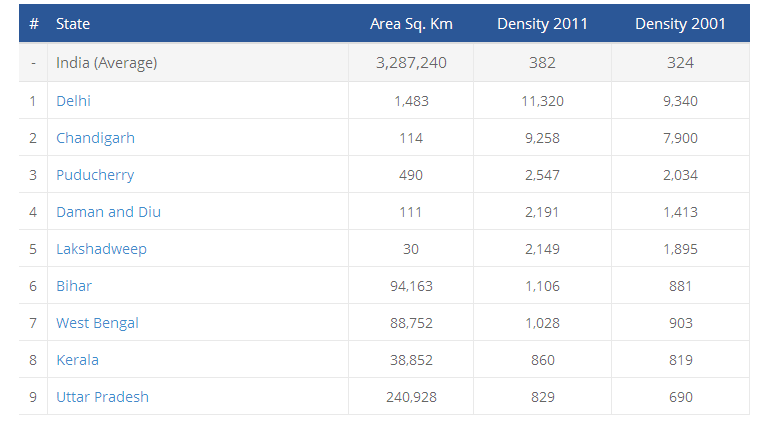Click the Density 2011 column header
This screenshot has height=433, width=761.
(542, 24)
